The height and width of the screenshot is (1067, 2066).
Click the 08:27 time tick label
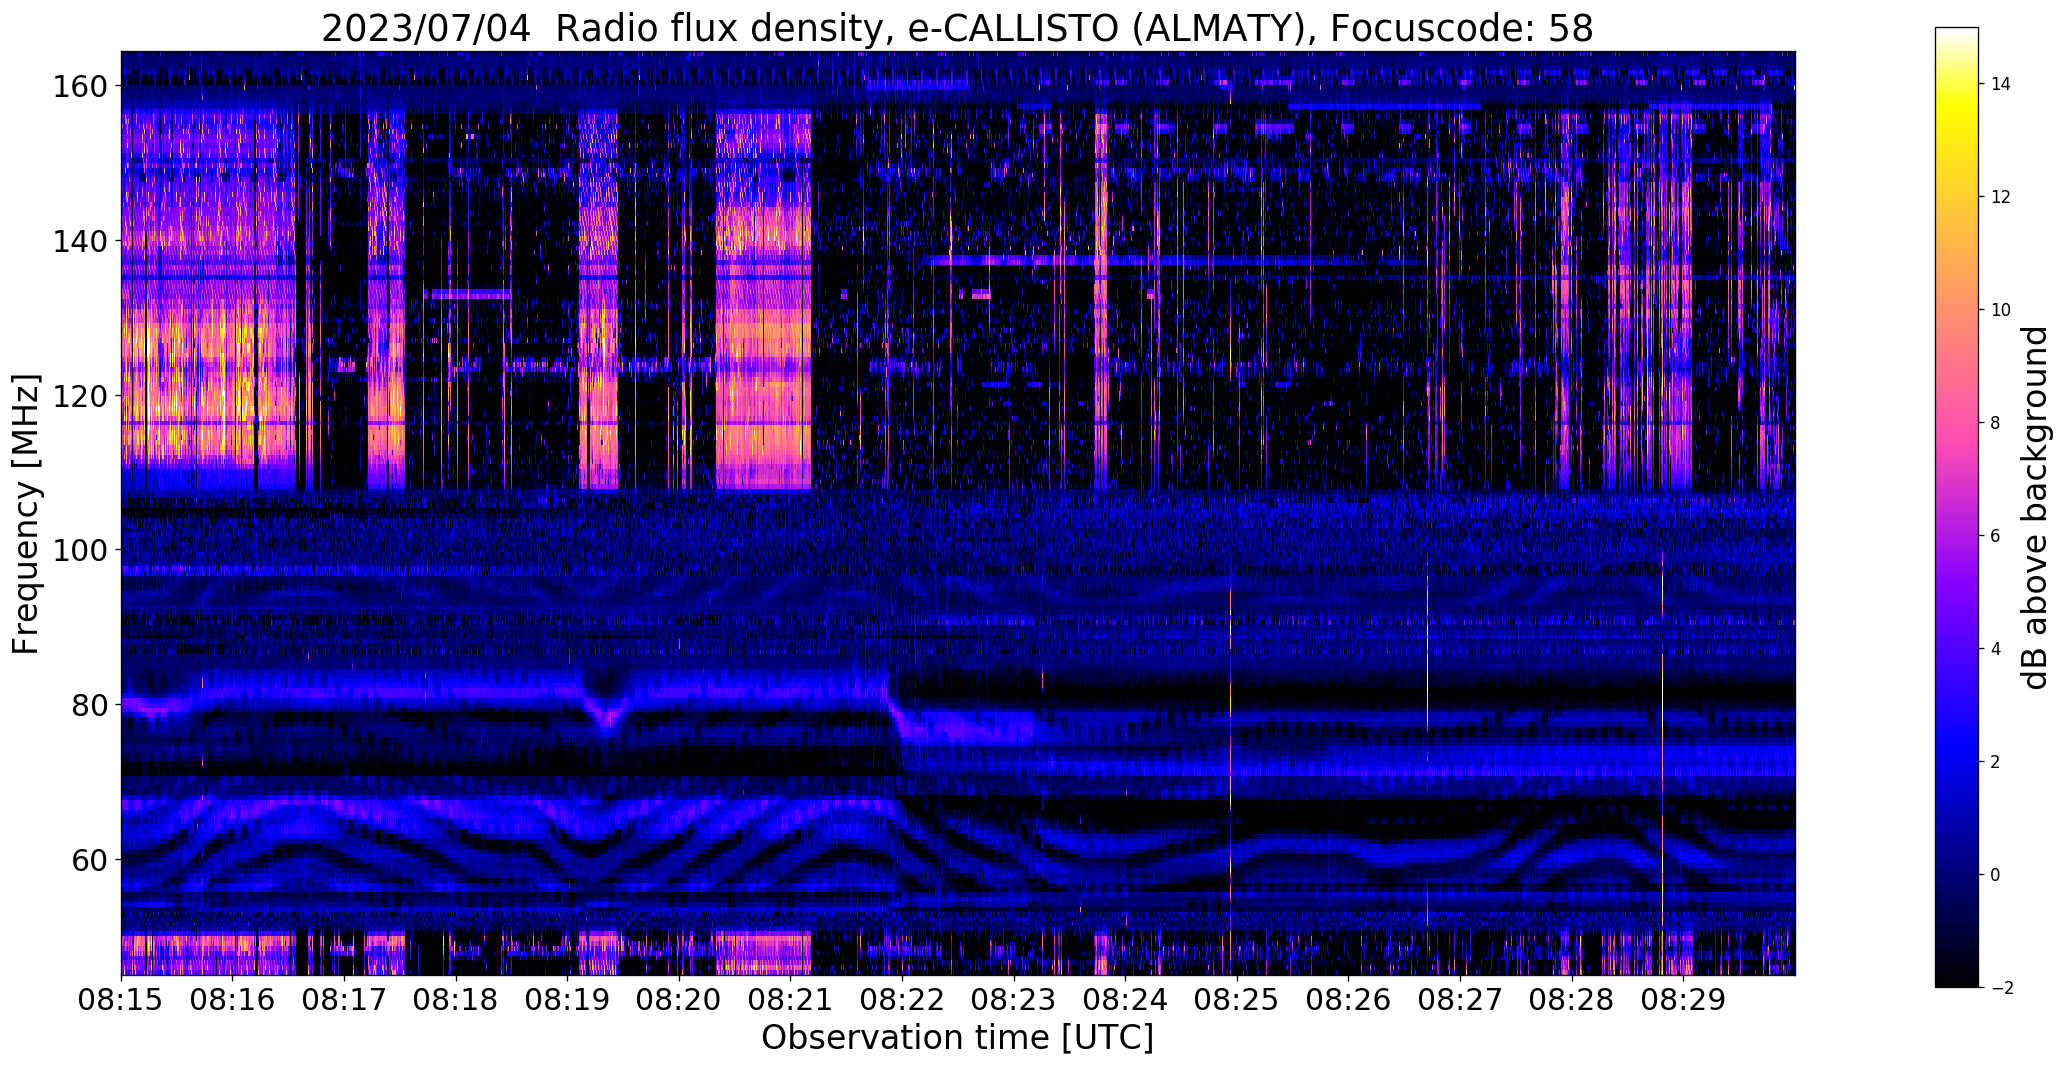click(x=1461, y=1001)
